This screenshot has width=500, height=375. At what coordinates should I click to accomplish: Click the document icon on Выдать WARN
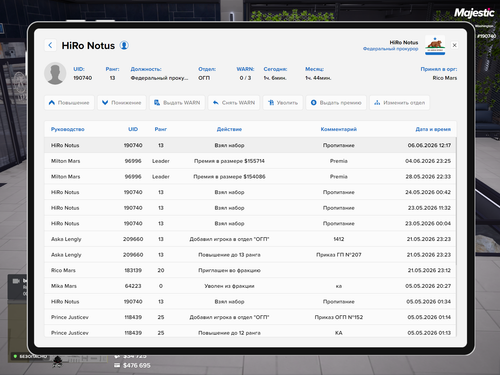coord(157,103)
